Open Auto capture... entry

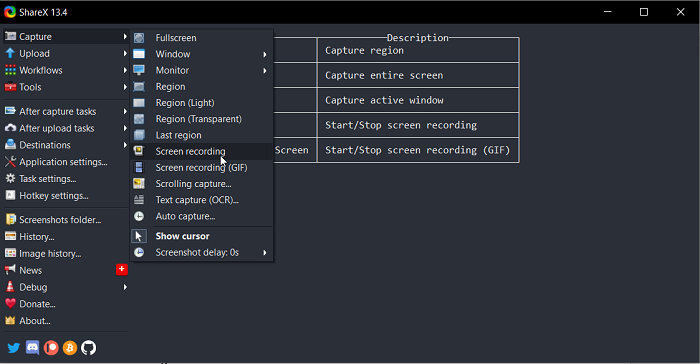[x=202, y=216]
